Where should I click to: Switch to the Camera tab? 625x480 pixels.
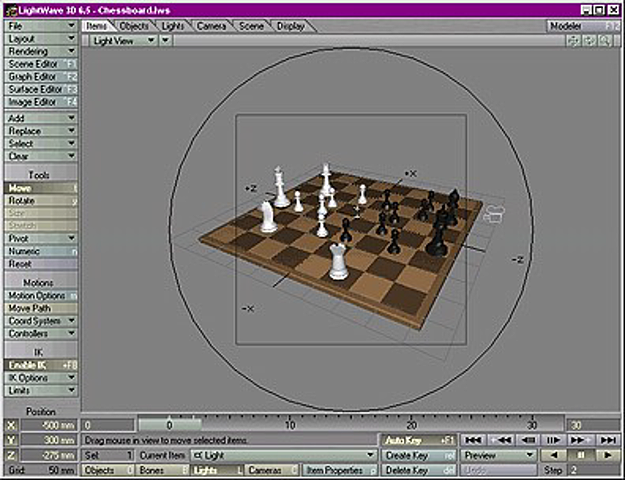[x=211, y=26]
